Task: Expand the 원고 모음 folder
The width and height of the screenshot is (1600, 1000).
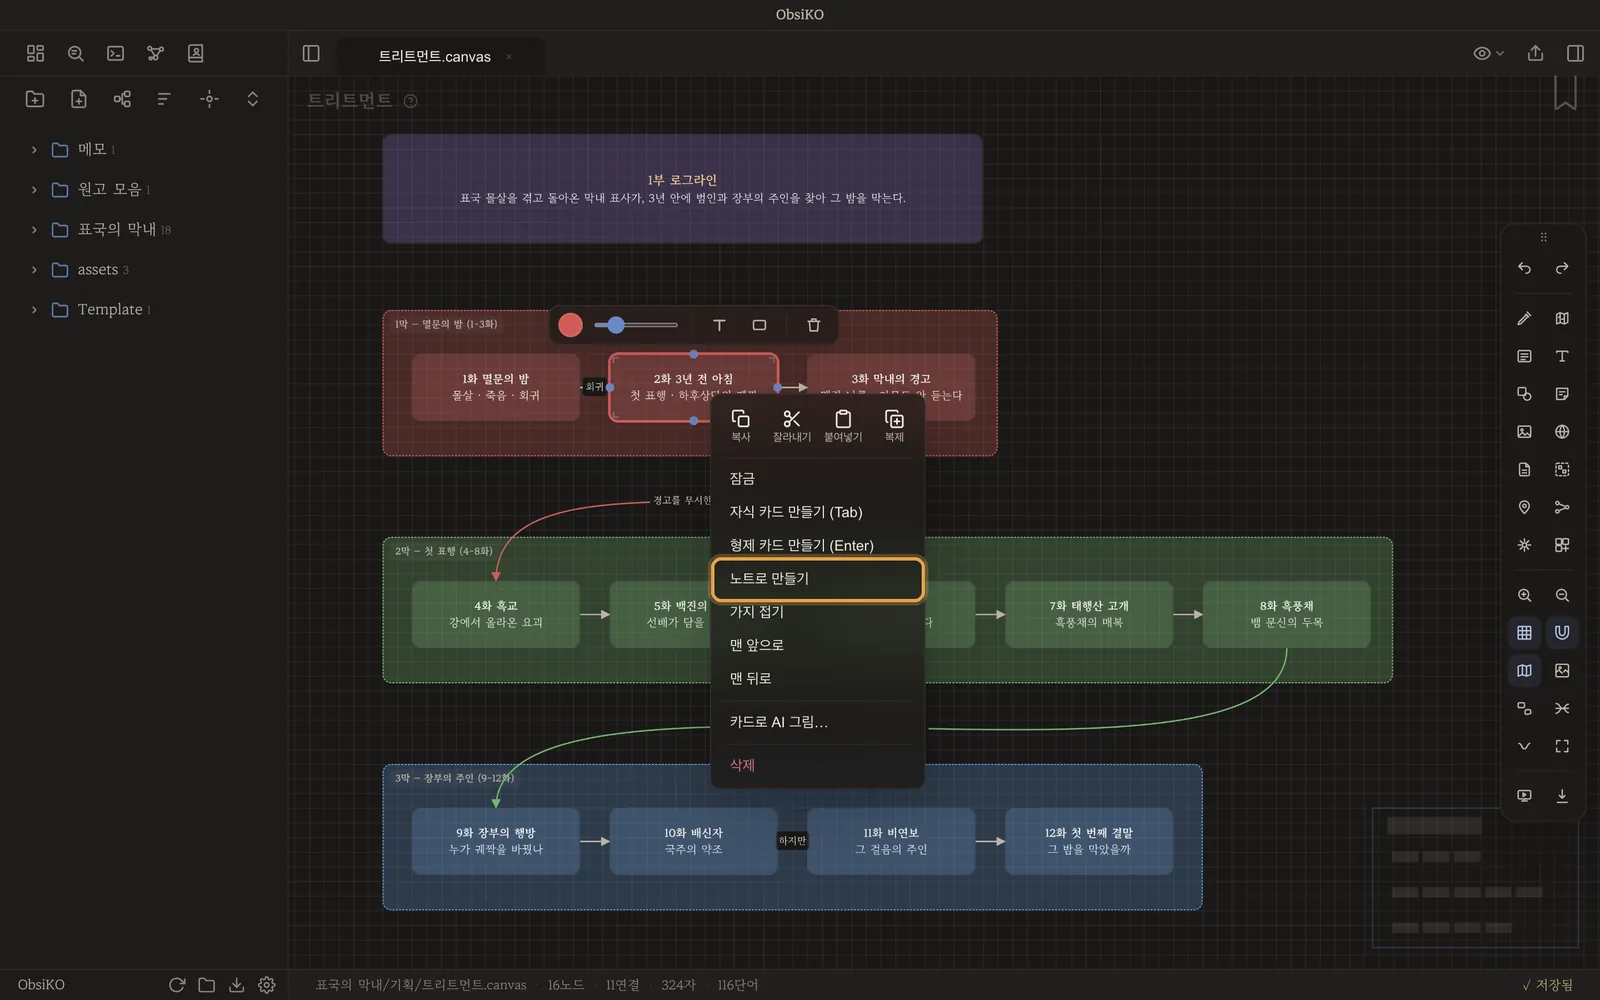Action: [x=34, y=190]
